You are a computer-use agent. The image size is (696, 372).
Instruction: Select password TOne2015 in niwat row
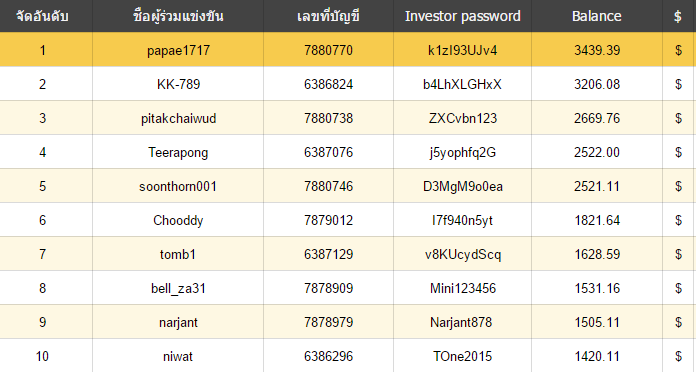click(x=463, y=356)
